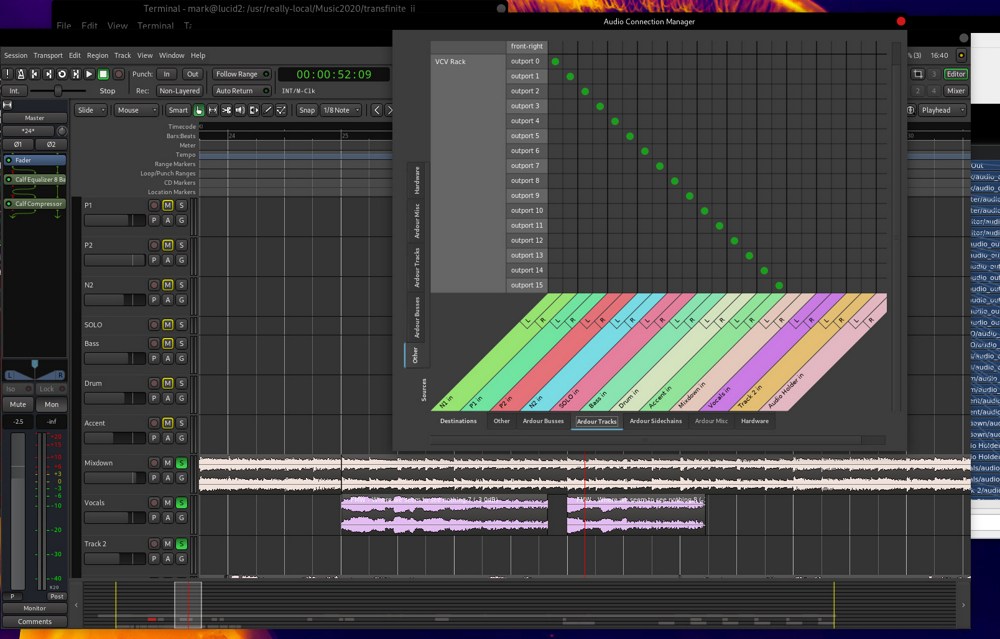Enable Punch In
1000x639 pixels.
(x=166, y=74)
